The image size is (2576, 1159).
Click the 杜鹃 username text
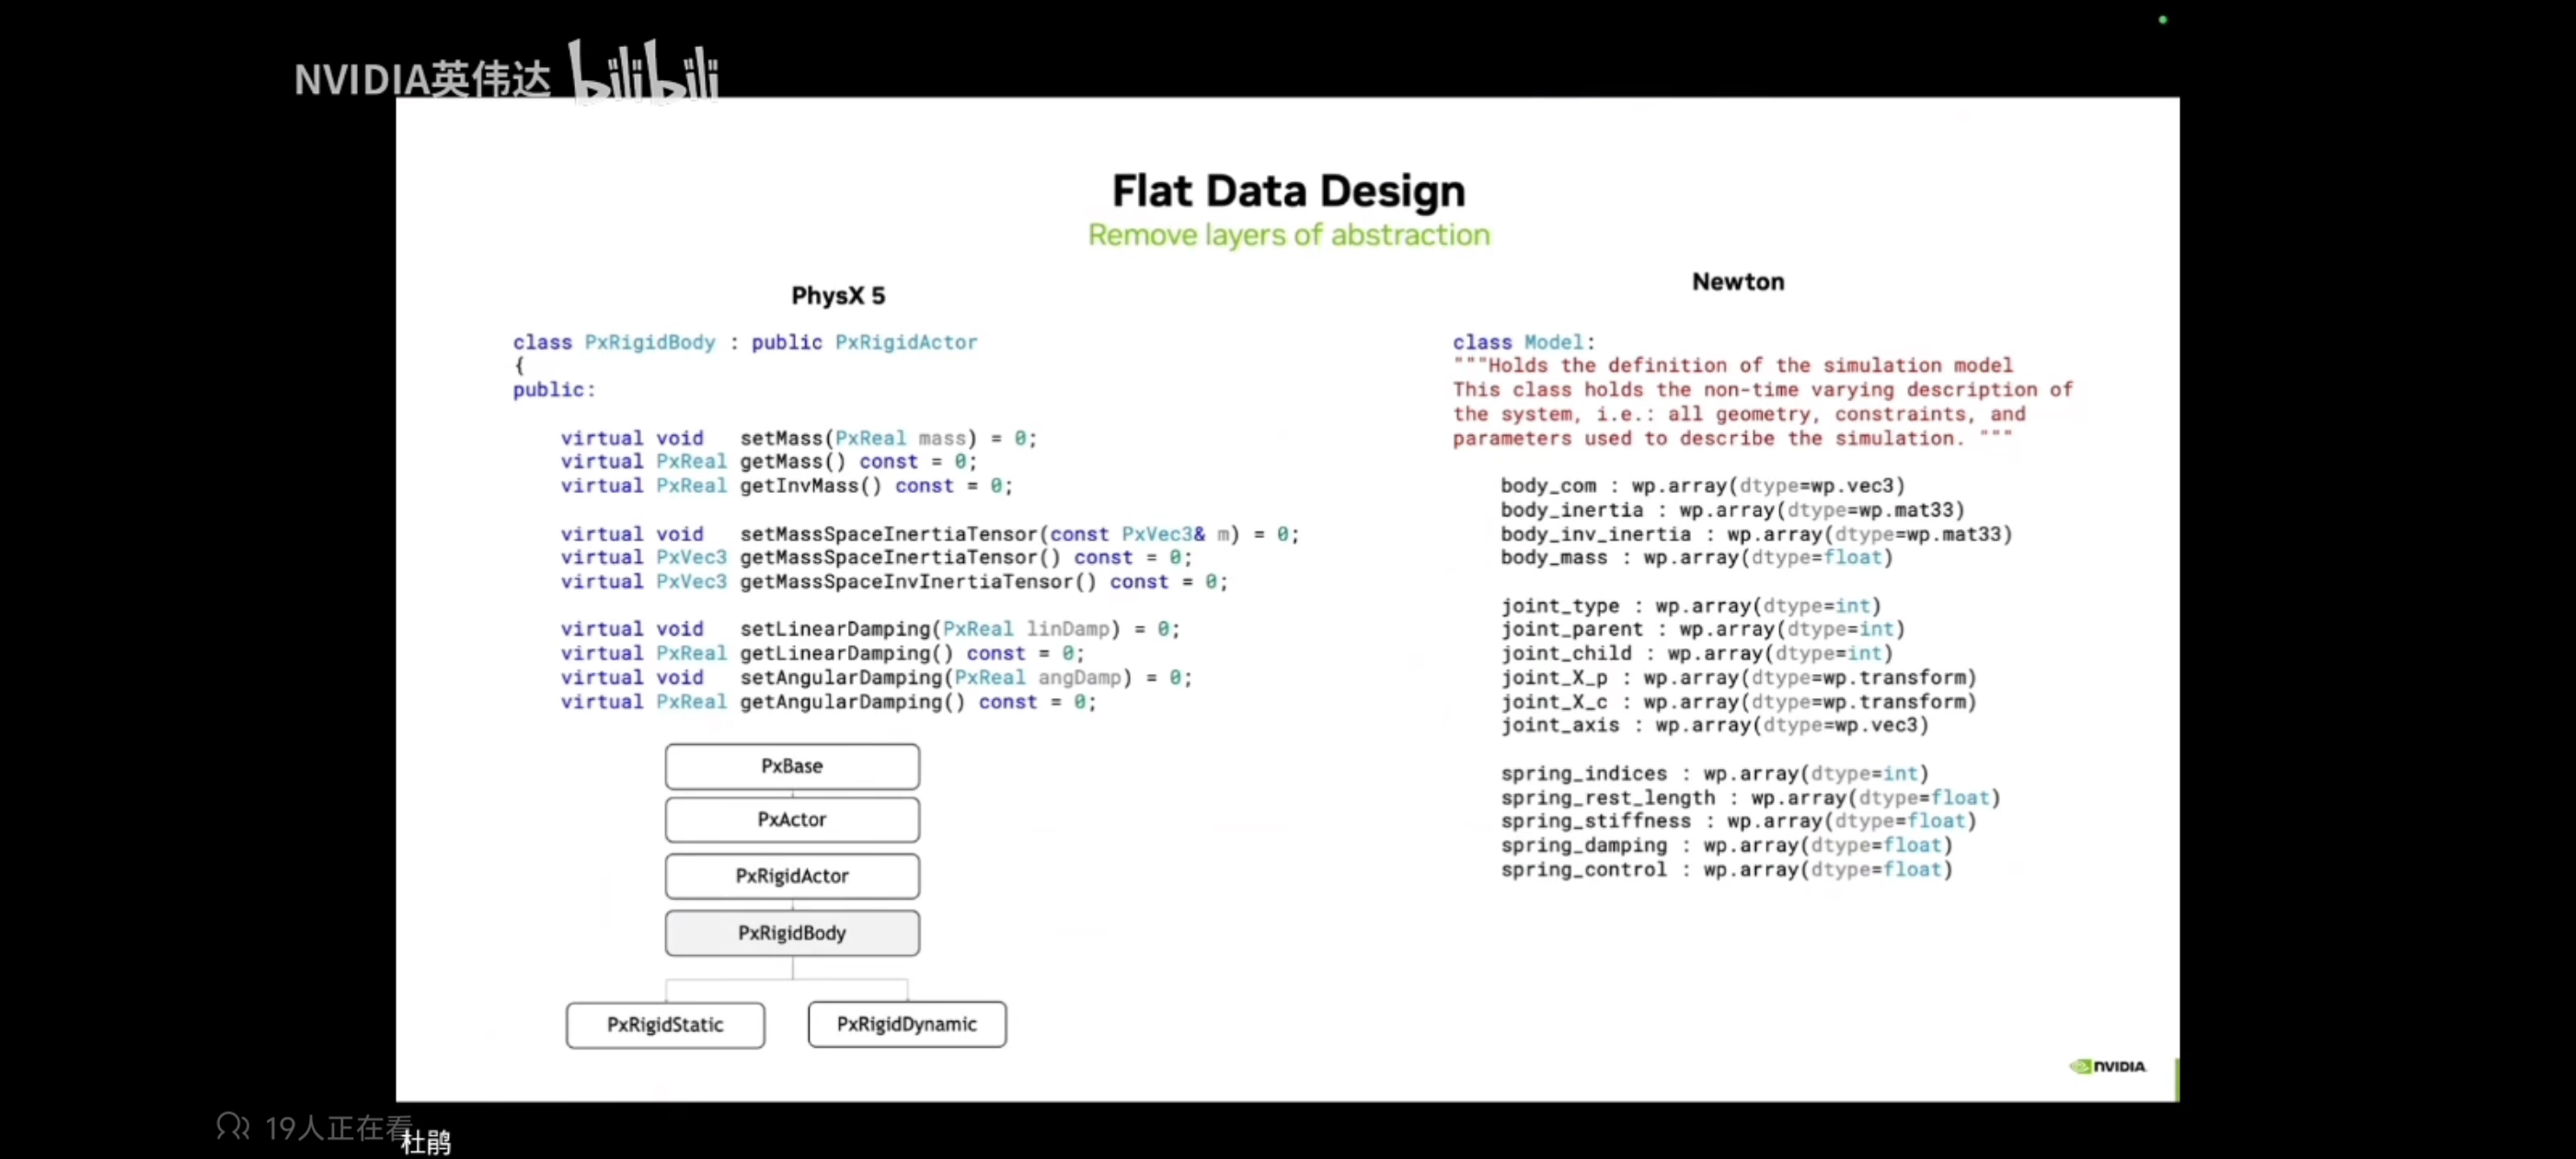pos(426,1142)
